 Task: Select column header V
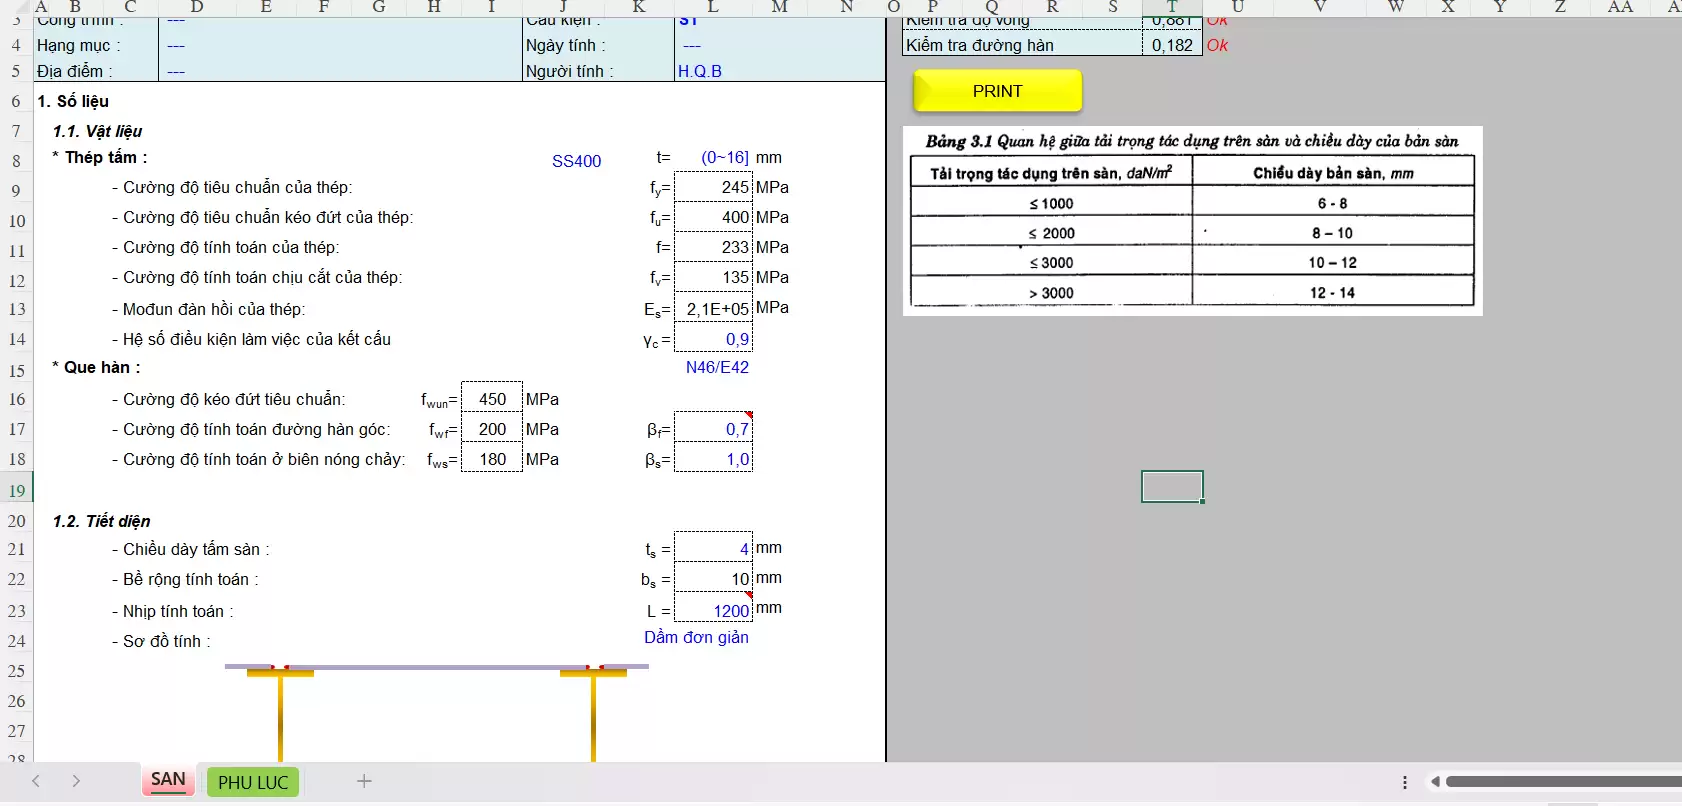point(1320,7)
